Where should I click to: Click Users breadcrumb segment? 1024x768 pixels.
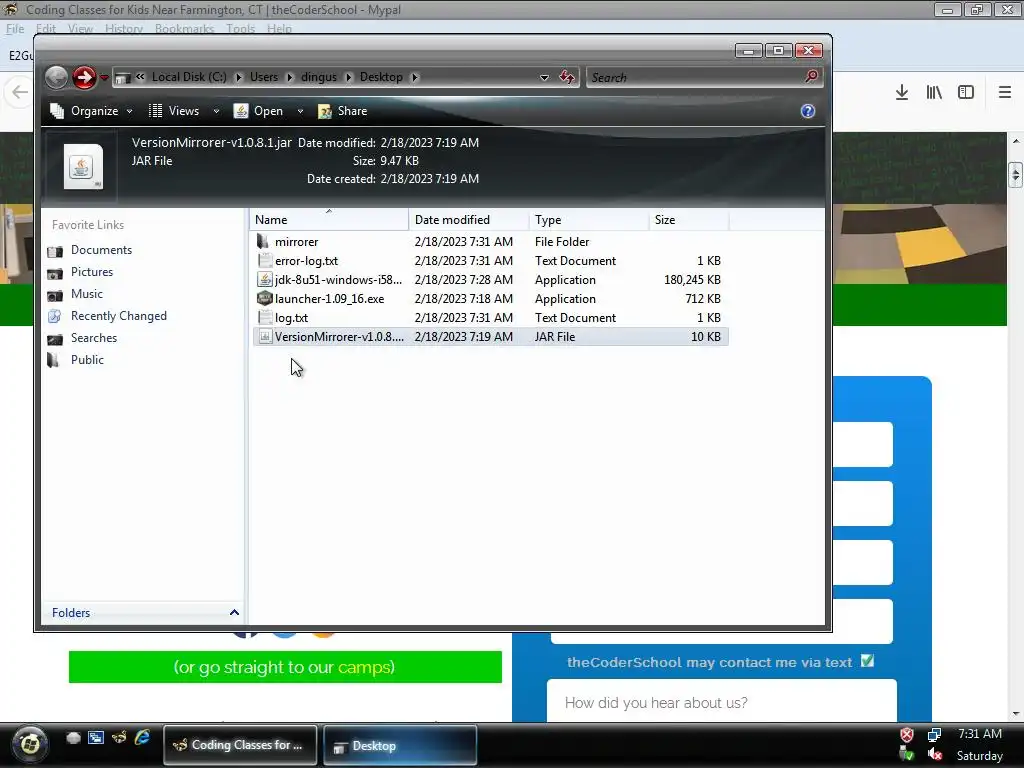click(264, 77)
